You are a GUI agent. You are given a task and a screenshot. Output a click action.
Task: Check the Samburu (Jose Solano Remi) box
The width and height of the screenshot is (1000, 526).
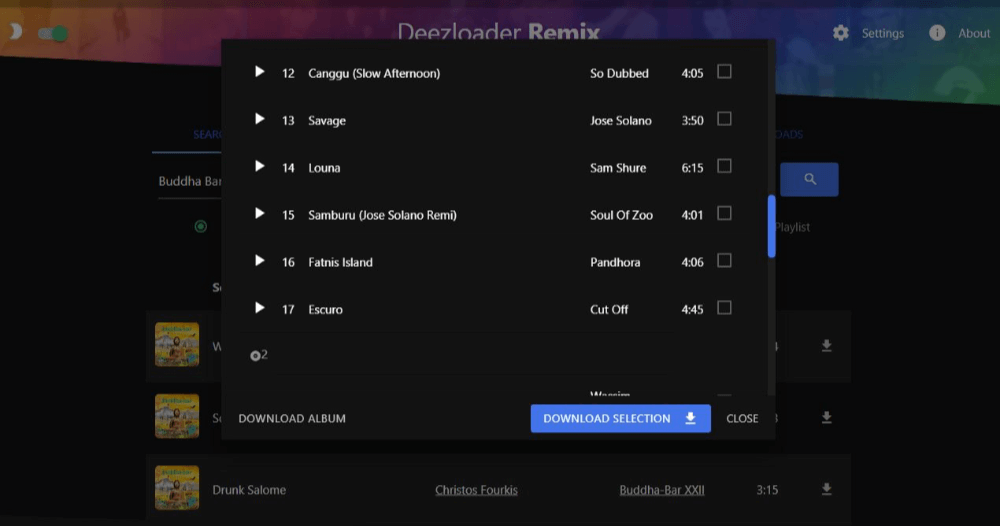coord(724,213)
